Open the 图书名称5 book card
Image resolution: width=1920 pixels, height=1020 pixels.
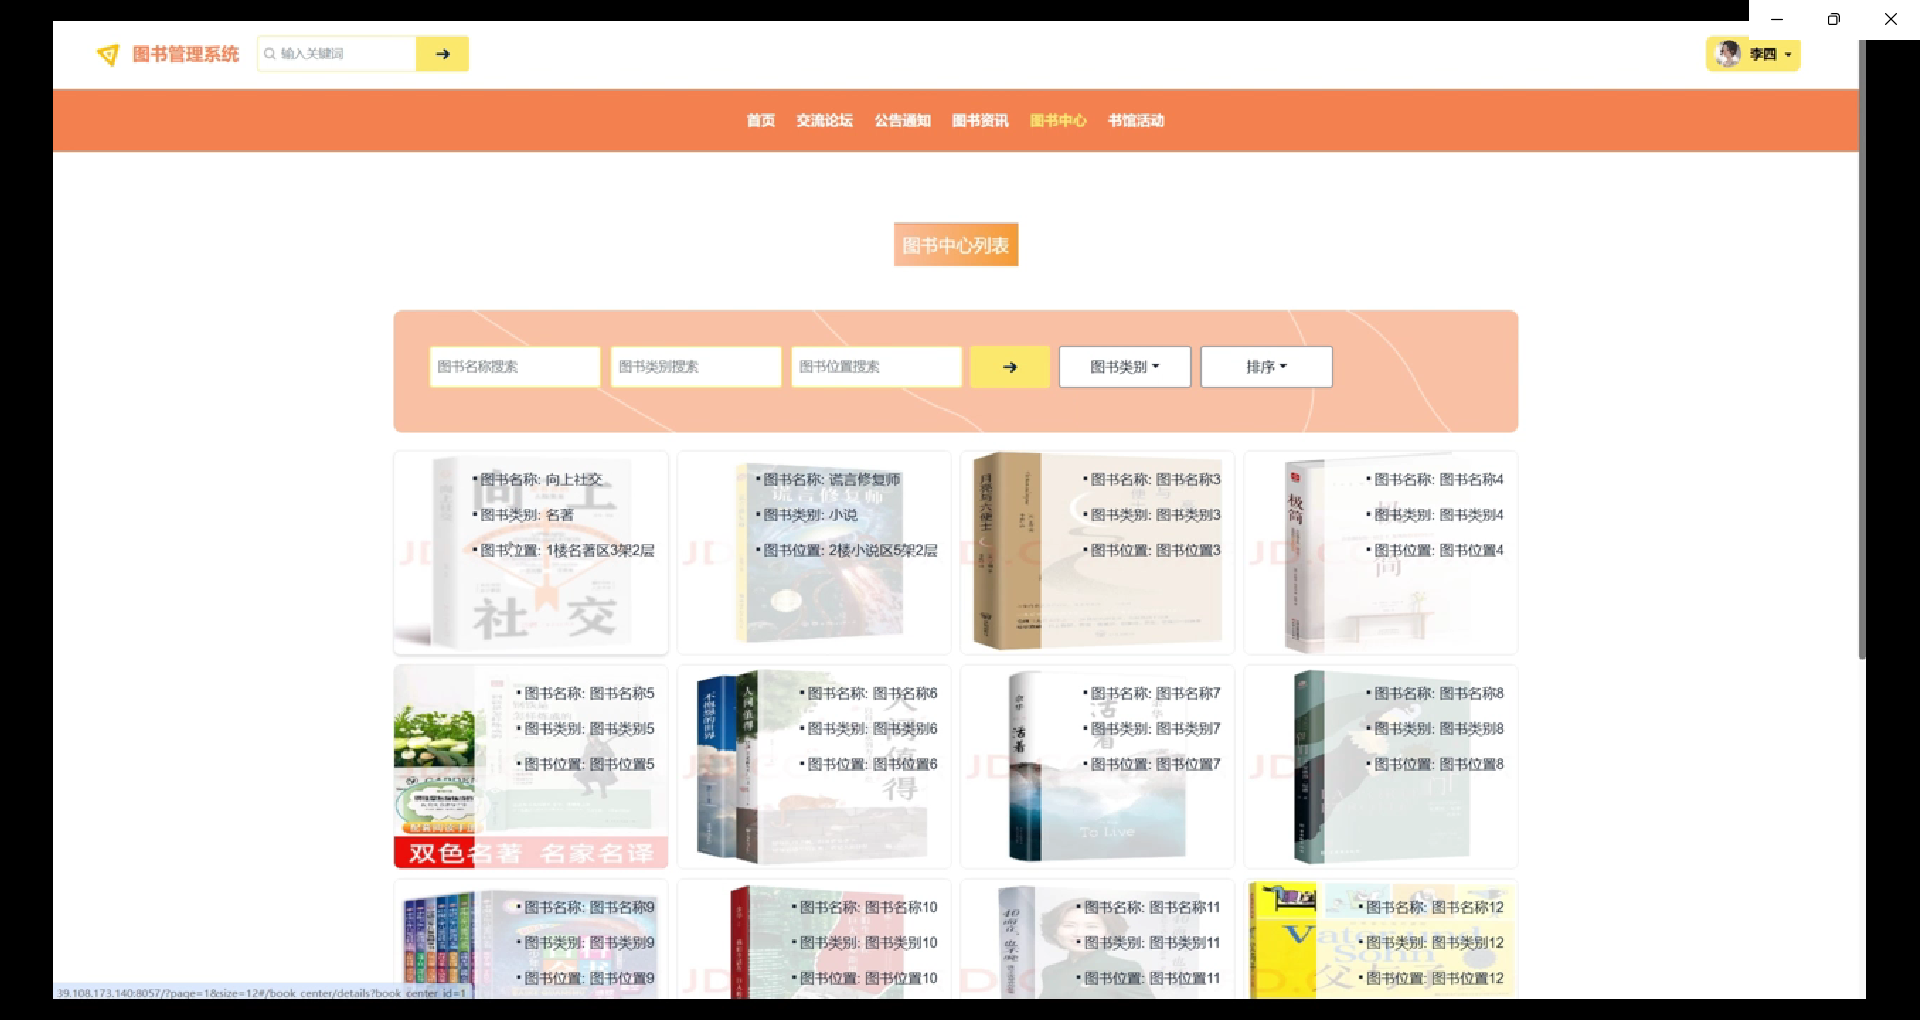(x=531, y=767)
